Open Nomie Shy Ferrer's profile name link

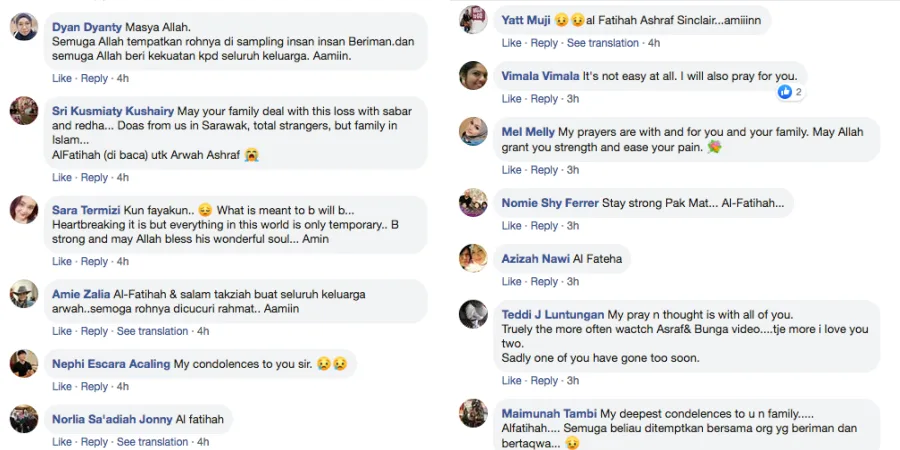(550, 203)
